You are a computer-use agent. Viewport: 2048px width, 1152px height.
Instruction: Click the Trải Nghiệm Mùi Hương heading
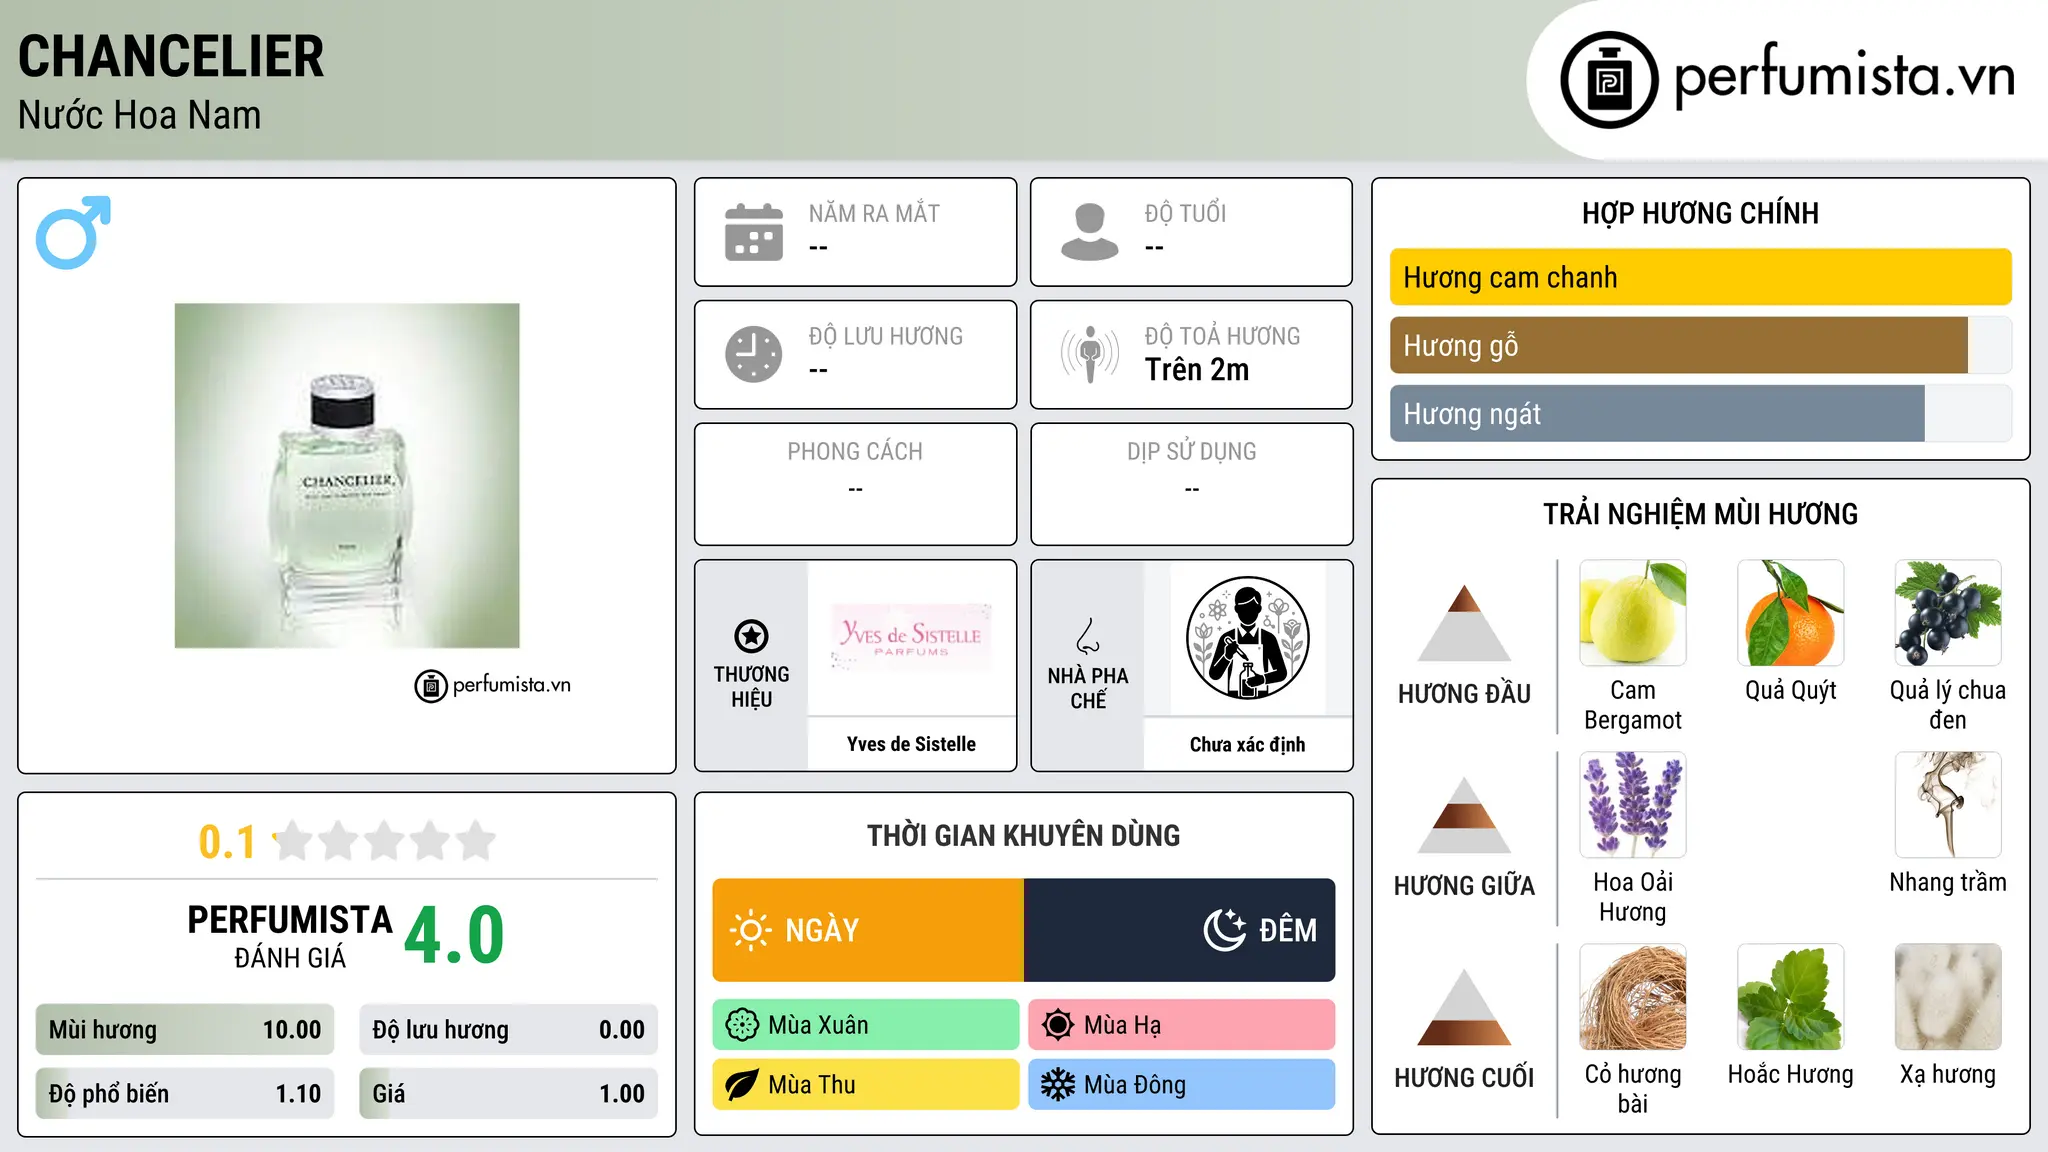coord(1700,514)
